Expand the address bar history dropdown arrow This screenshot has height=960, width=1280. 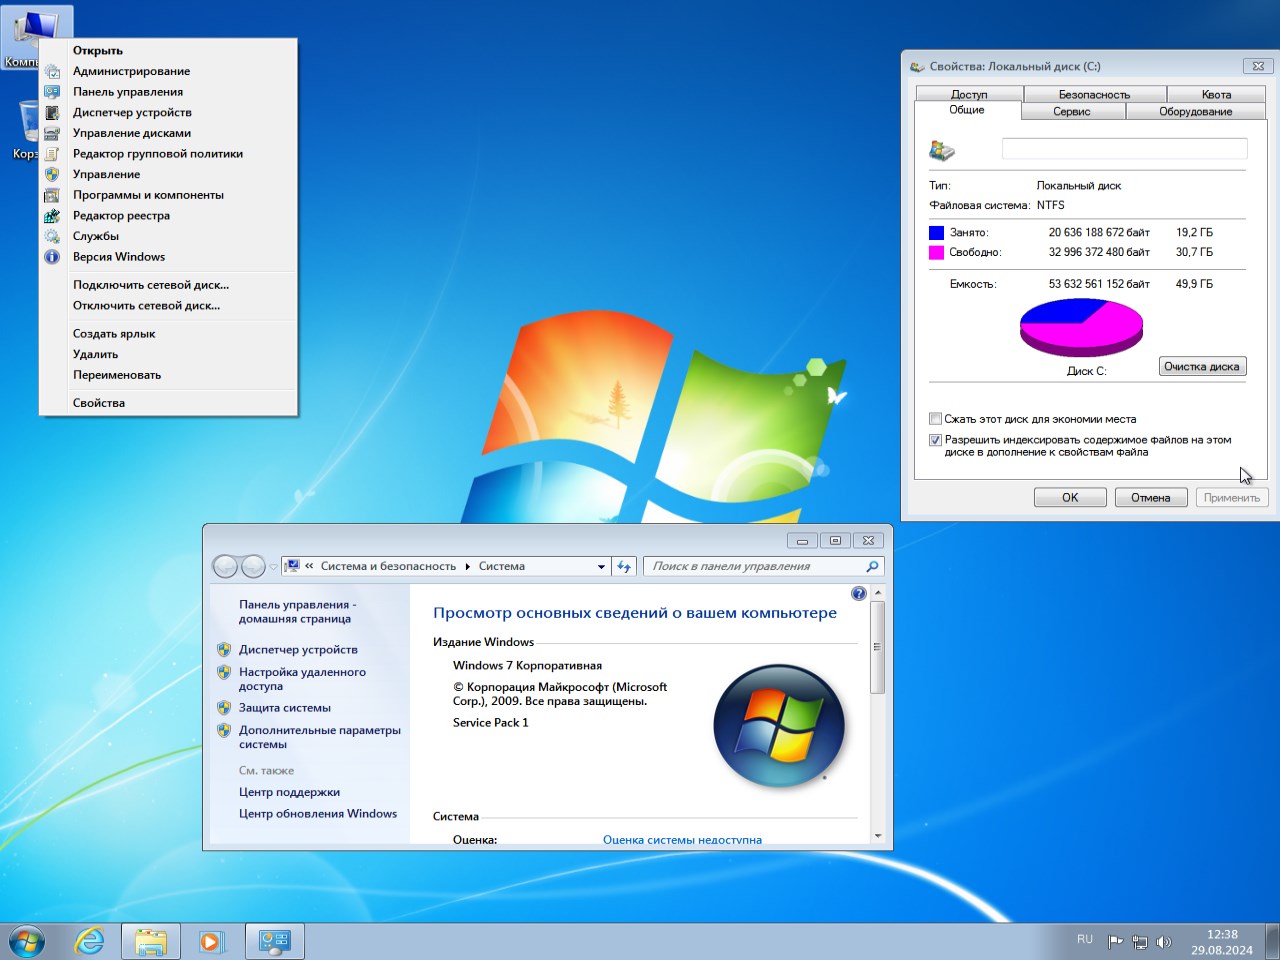[601, 566]
